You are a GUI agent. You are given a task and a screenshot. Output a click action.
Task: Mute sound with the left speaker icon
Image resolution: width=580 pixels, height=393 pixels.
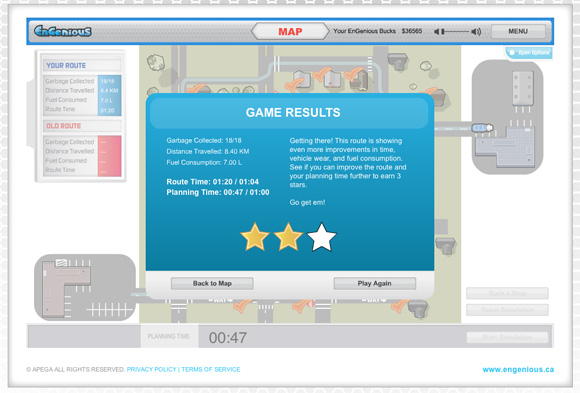pos(436,32)
